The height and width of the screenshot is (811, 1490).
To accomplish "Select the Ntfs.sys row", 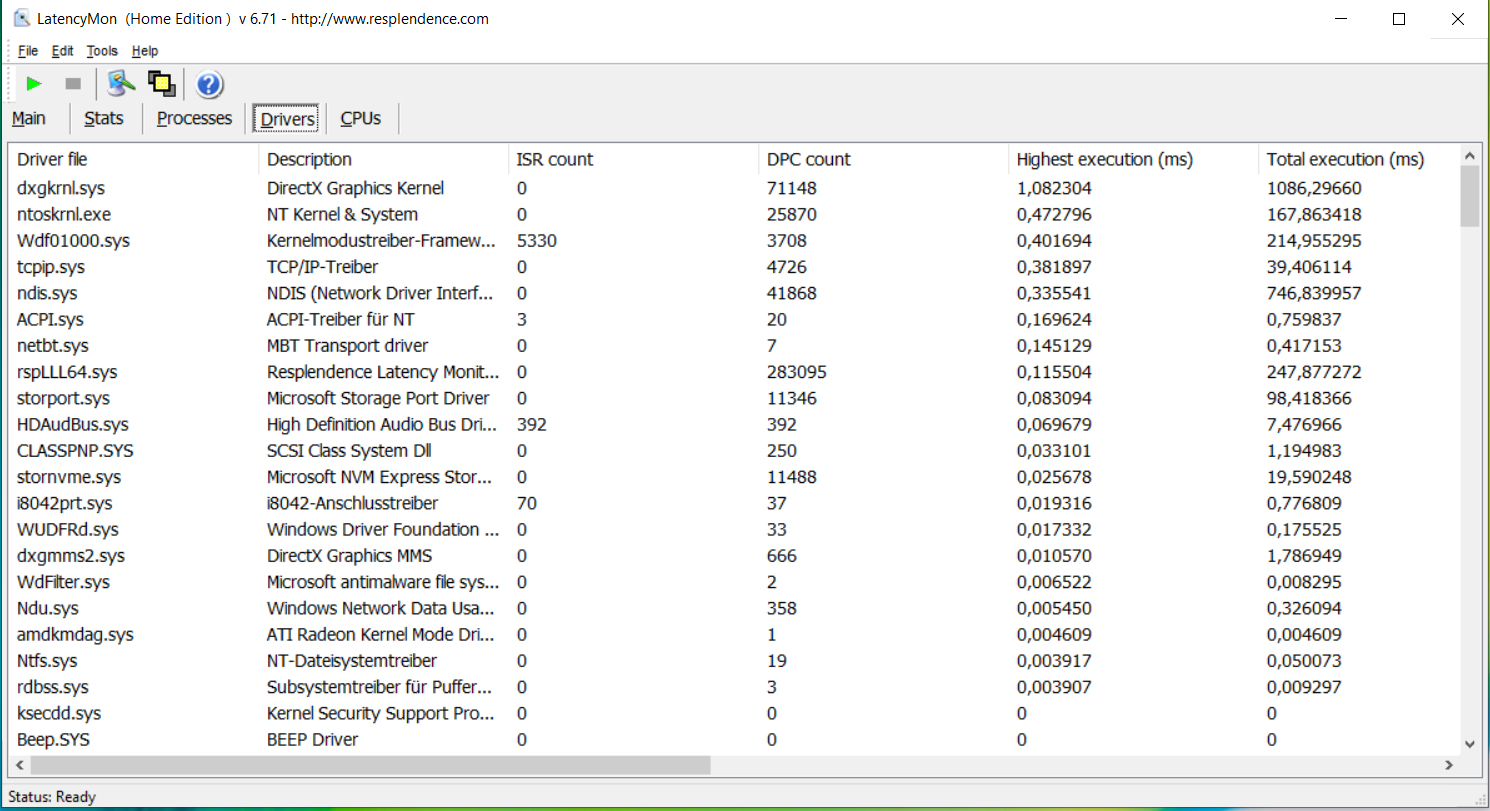I will (735, 661).
